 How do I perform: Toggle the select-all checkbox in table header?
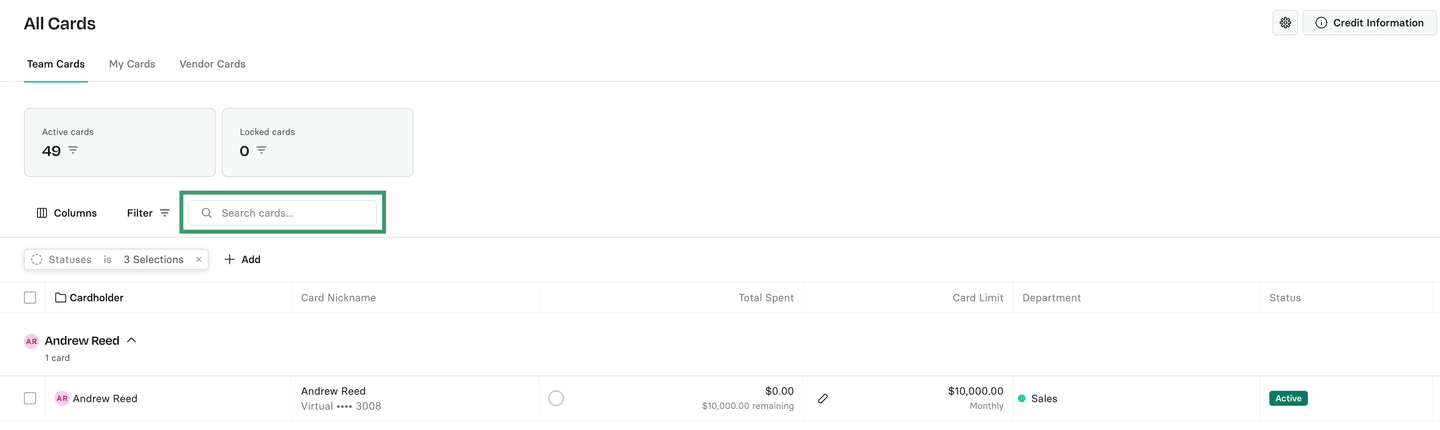(x=30, y=298)
